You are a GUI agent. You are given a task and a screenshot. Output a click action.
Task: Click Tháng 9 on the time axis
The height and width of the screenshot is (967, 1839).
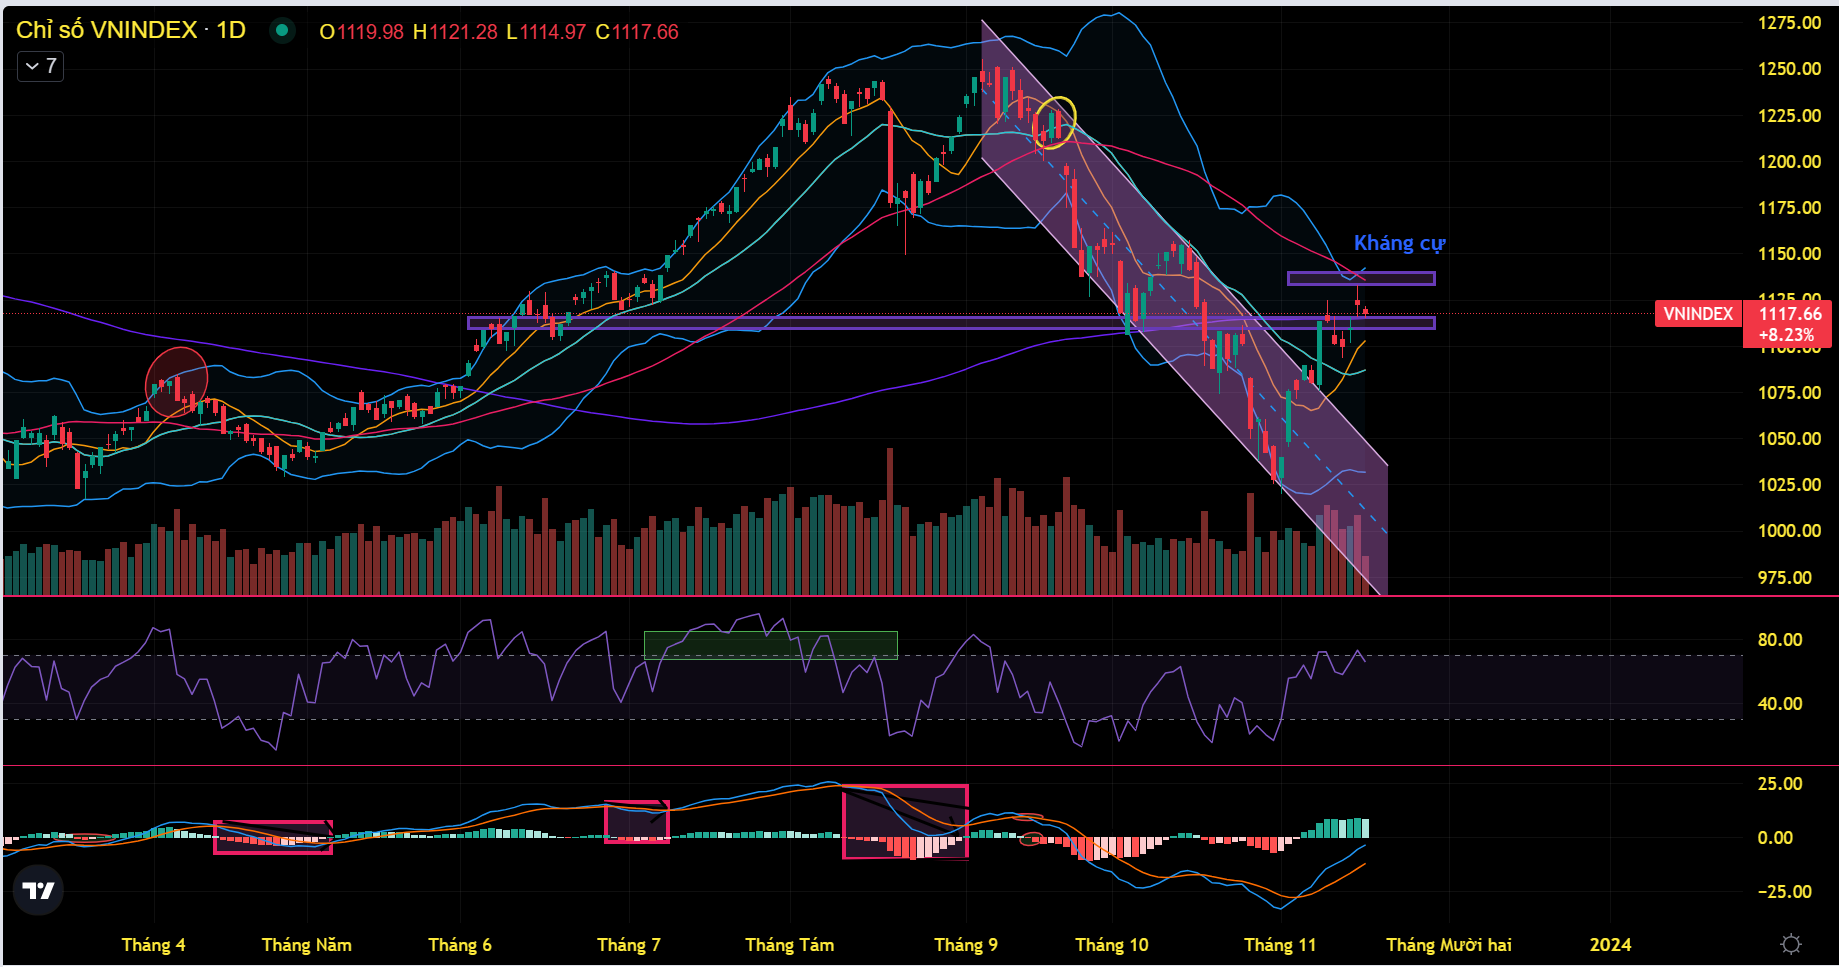click(x=965, y=945)
